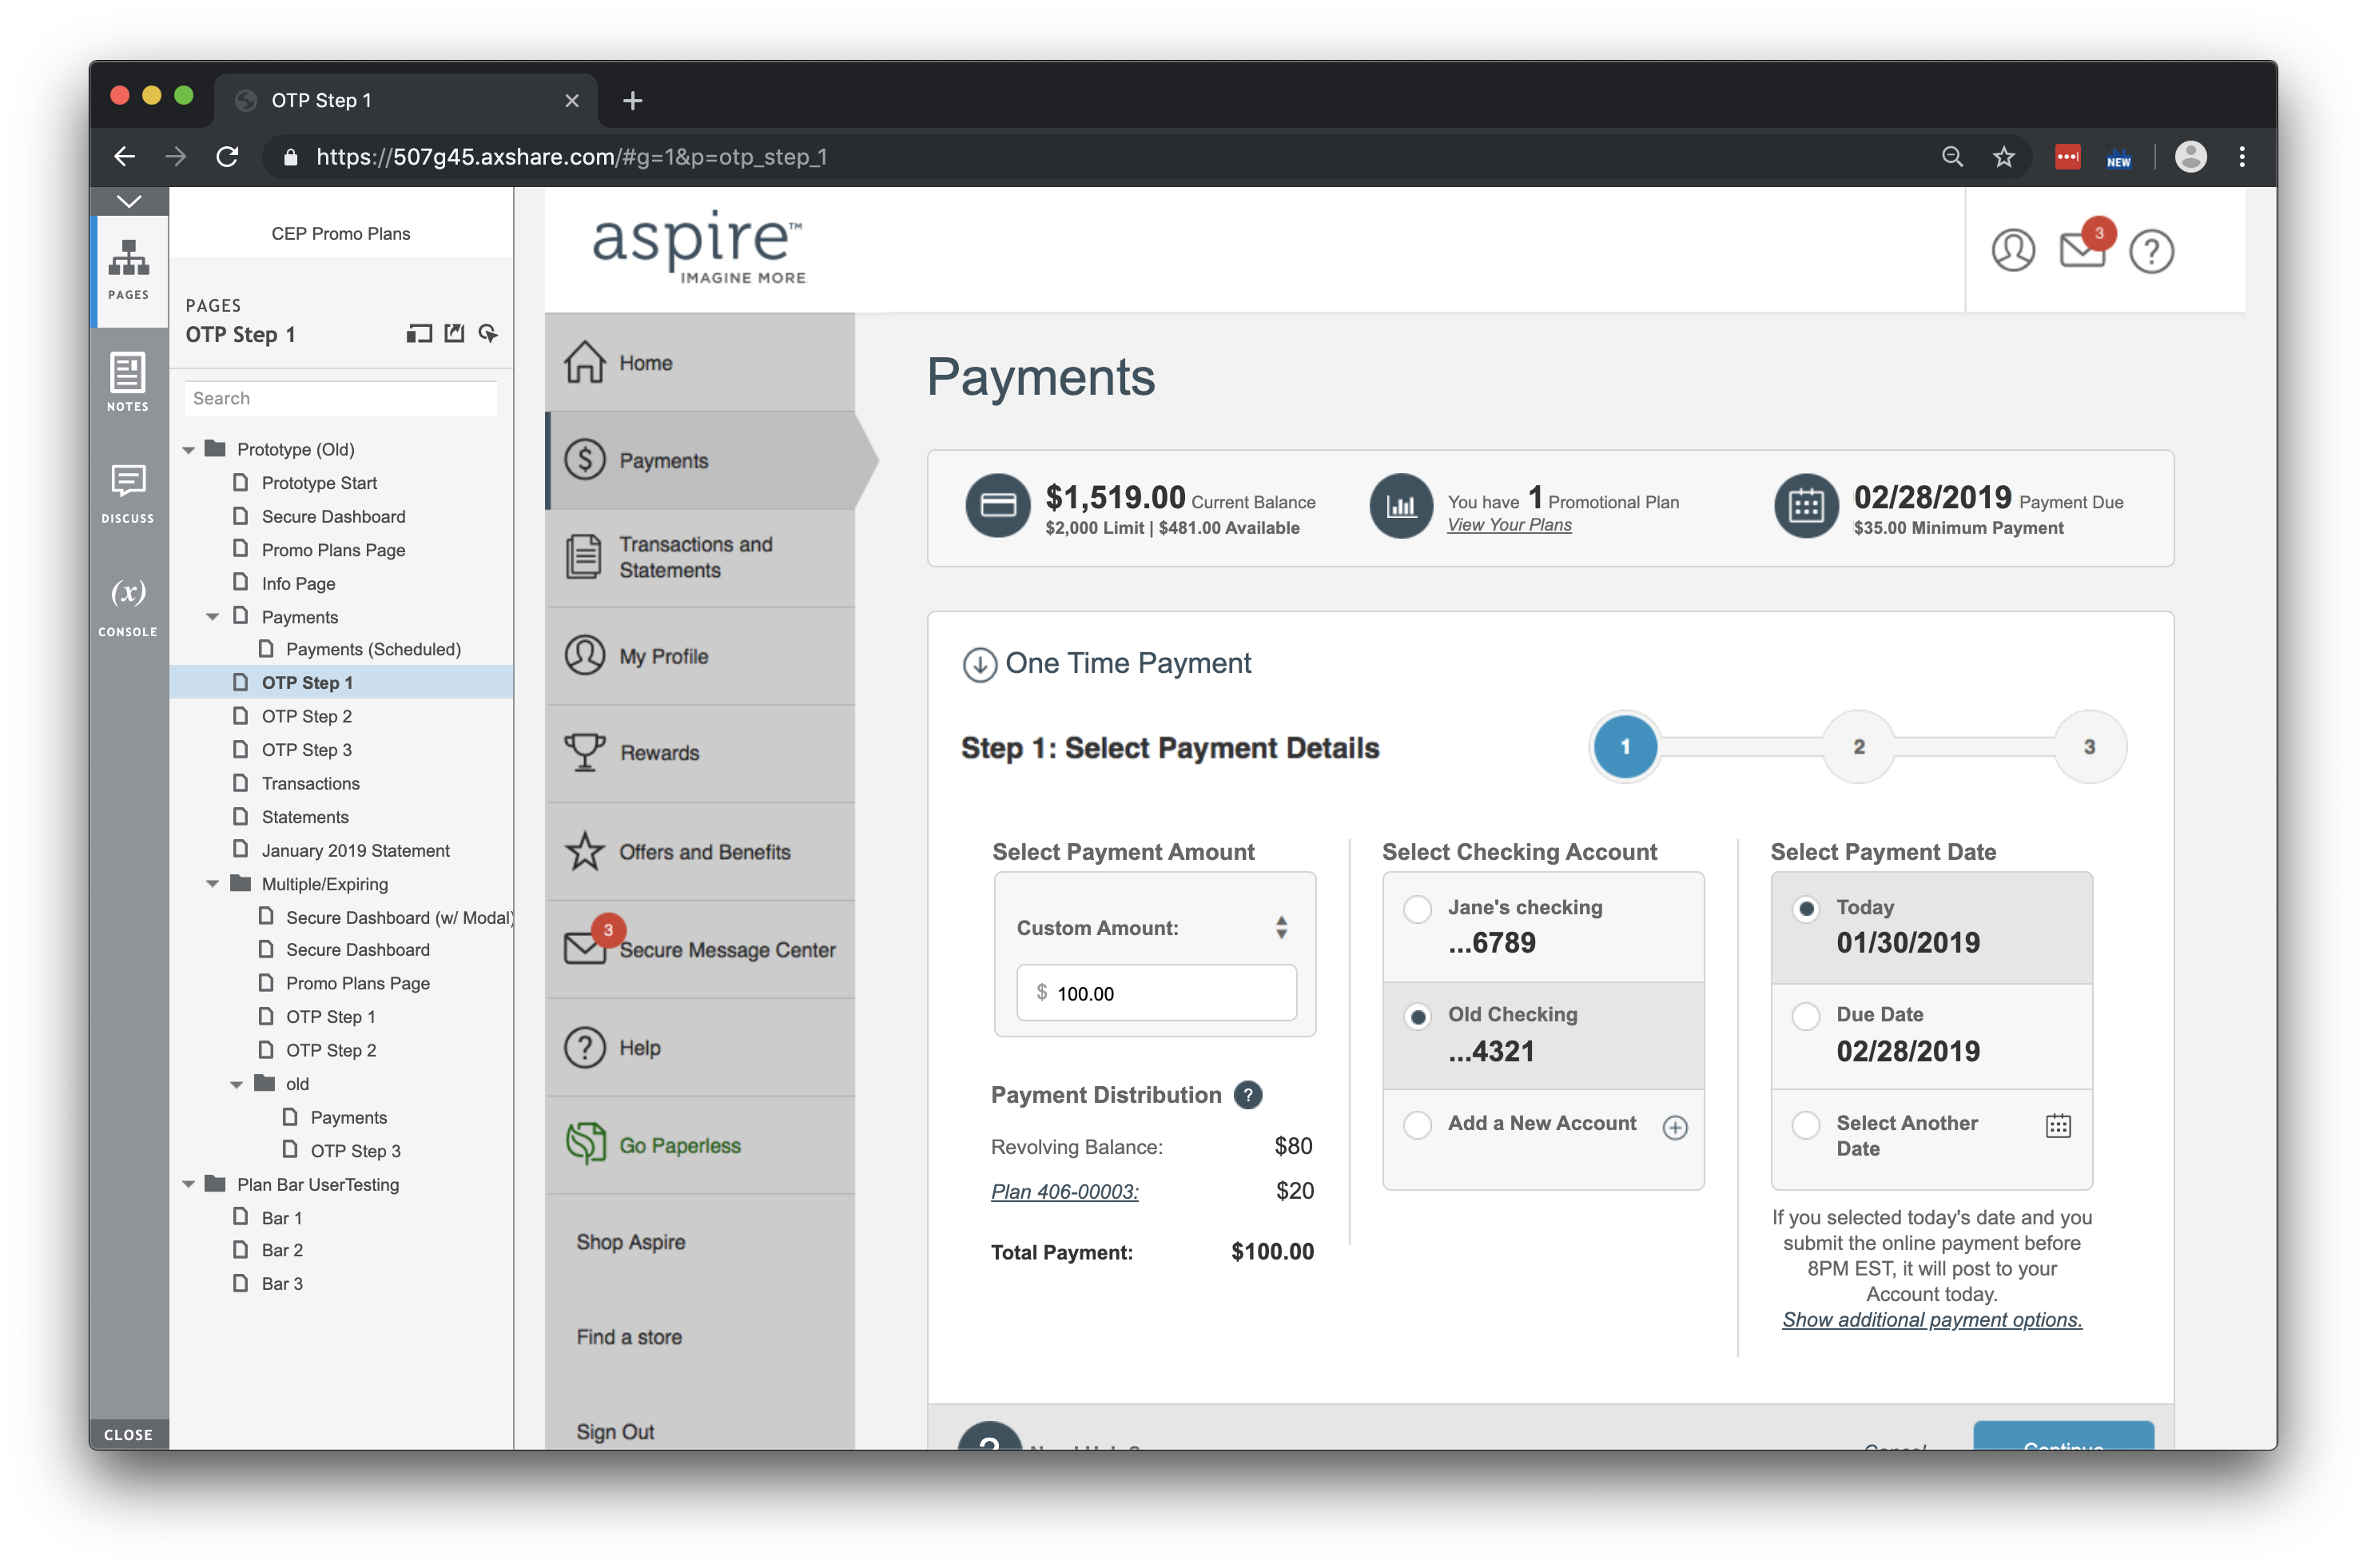2367x1568 pixels.
Task: Open Rewards menu item
Action: click(699, 752)
